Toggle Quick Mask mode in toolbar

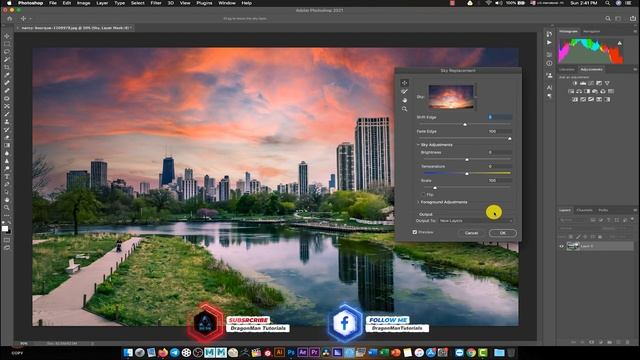tap(7, 240)
